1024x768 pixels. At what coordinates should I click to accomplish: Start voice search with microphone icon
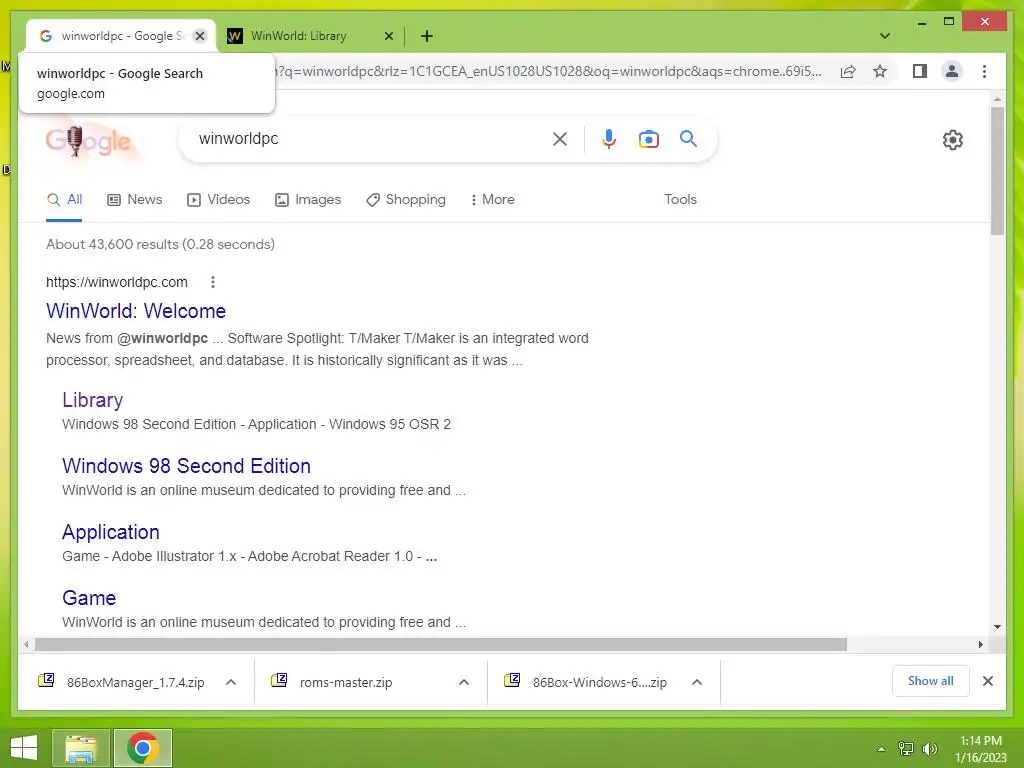click(609, 139)
